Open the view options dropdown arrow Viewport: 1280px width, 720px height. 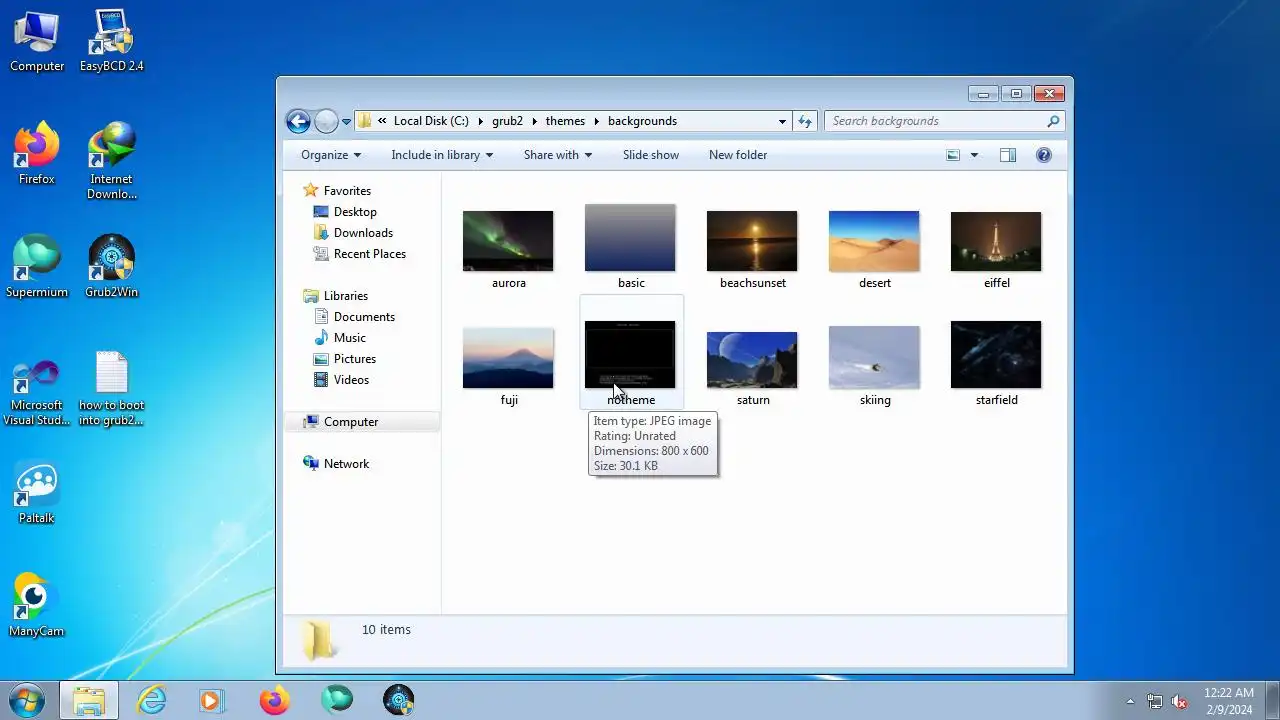[974, 155]
